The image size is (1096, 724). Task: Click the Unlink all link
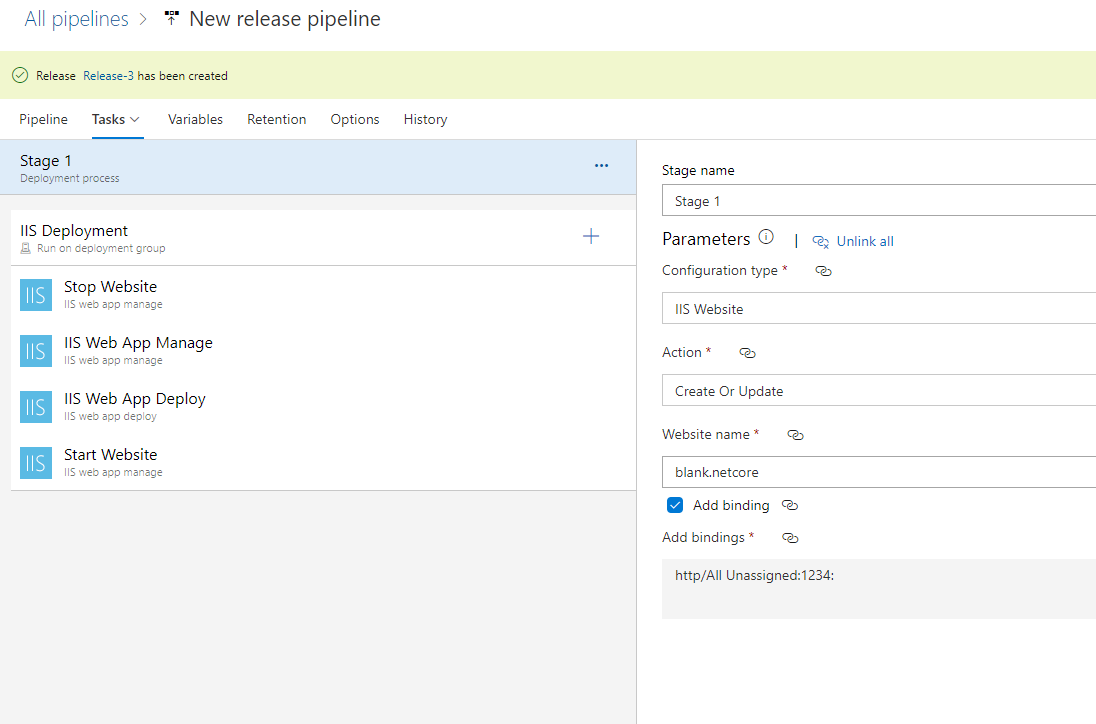(864, 241)
